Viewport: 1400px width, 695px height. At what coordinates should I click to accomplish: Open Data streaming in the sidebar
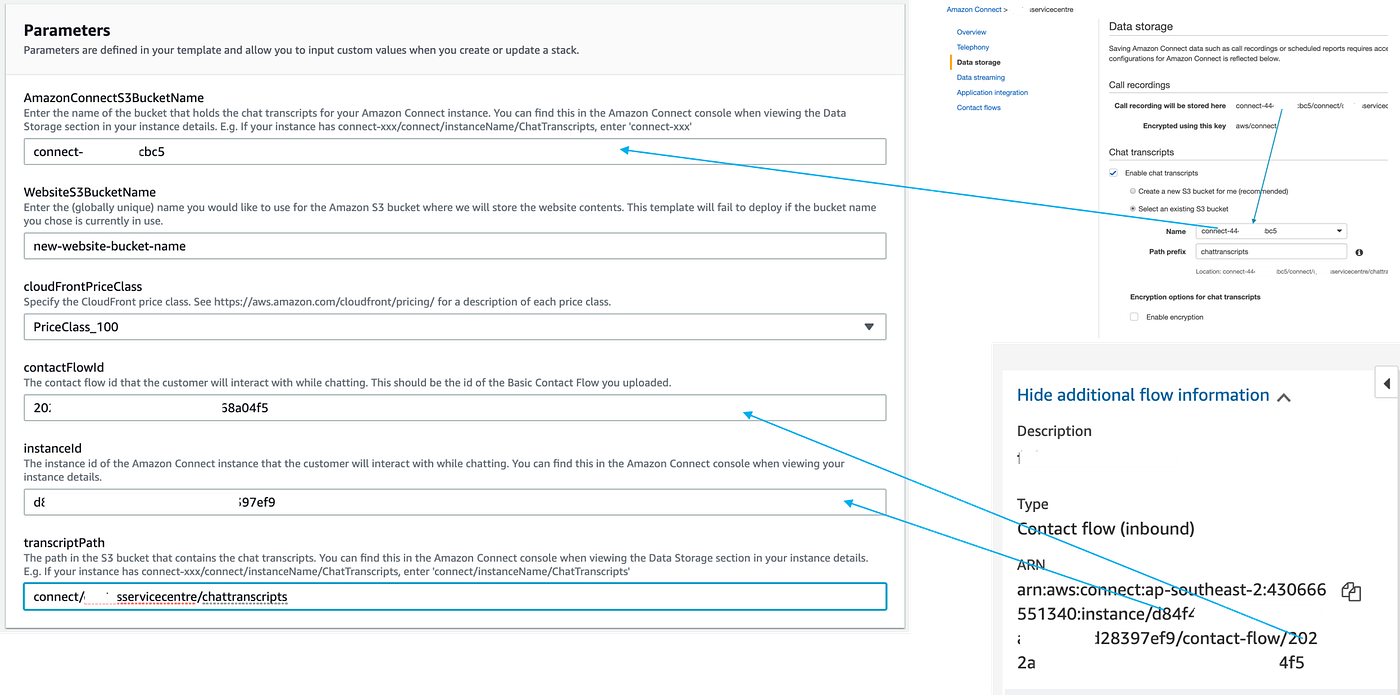pyautogui.click(x=981, y=77)
